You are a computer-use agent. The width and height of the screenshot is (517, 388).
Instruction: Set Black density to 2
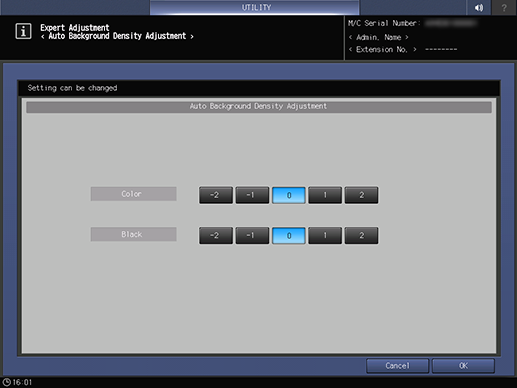coord(361,236)
